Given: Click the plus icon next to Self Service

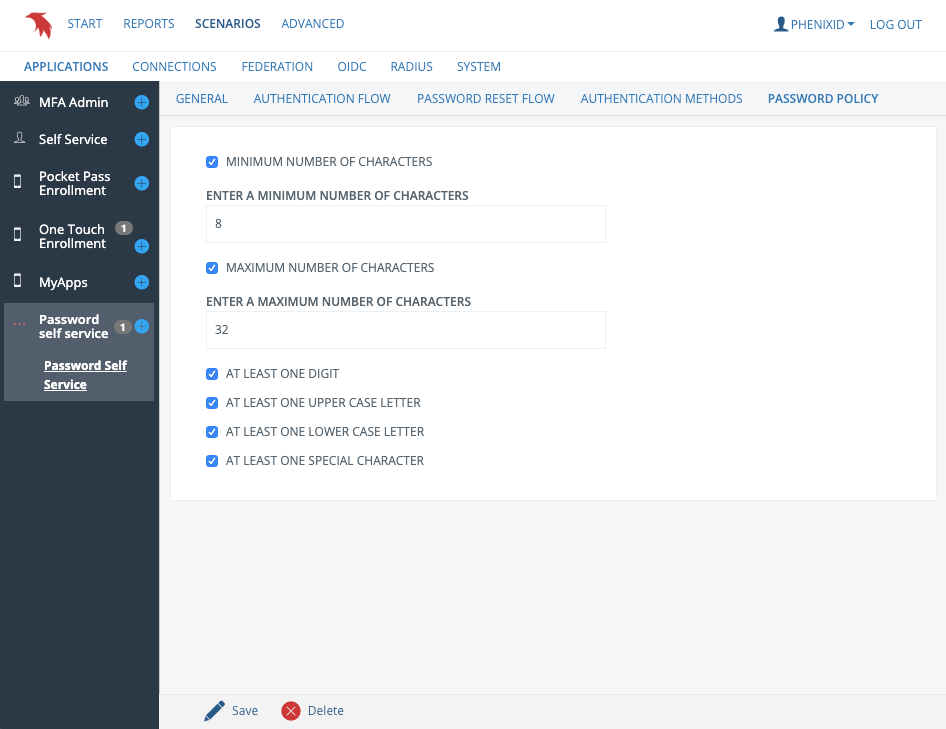Looking at the screenshot, I should coord(142,139).
